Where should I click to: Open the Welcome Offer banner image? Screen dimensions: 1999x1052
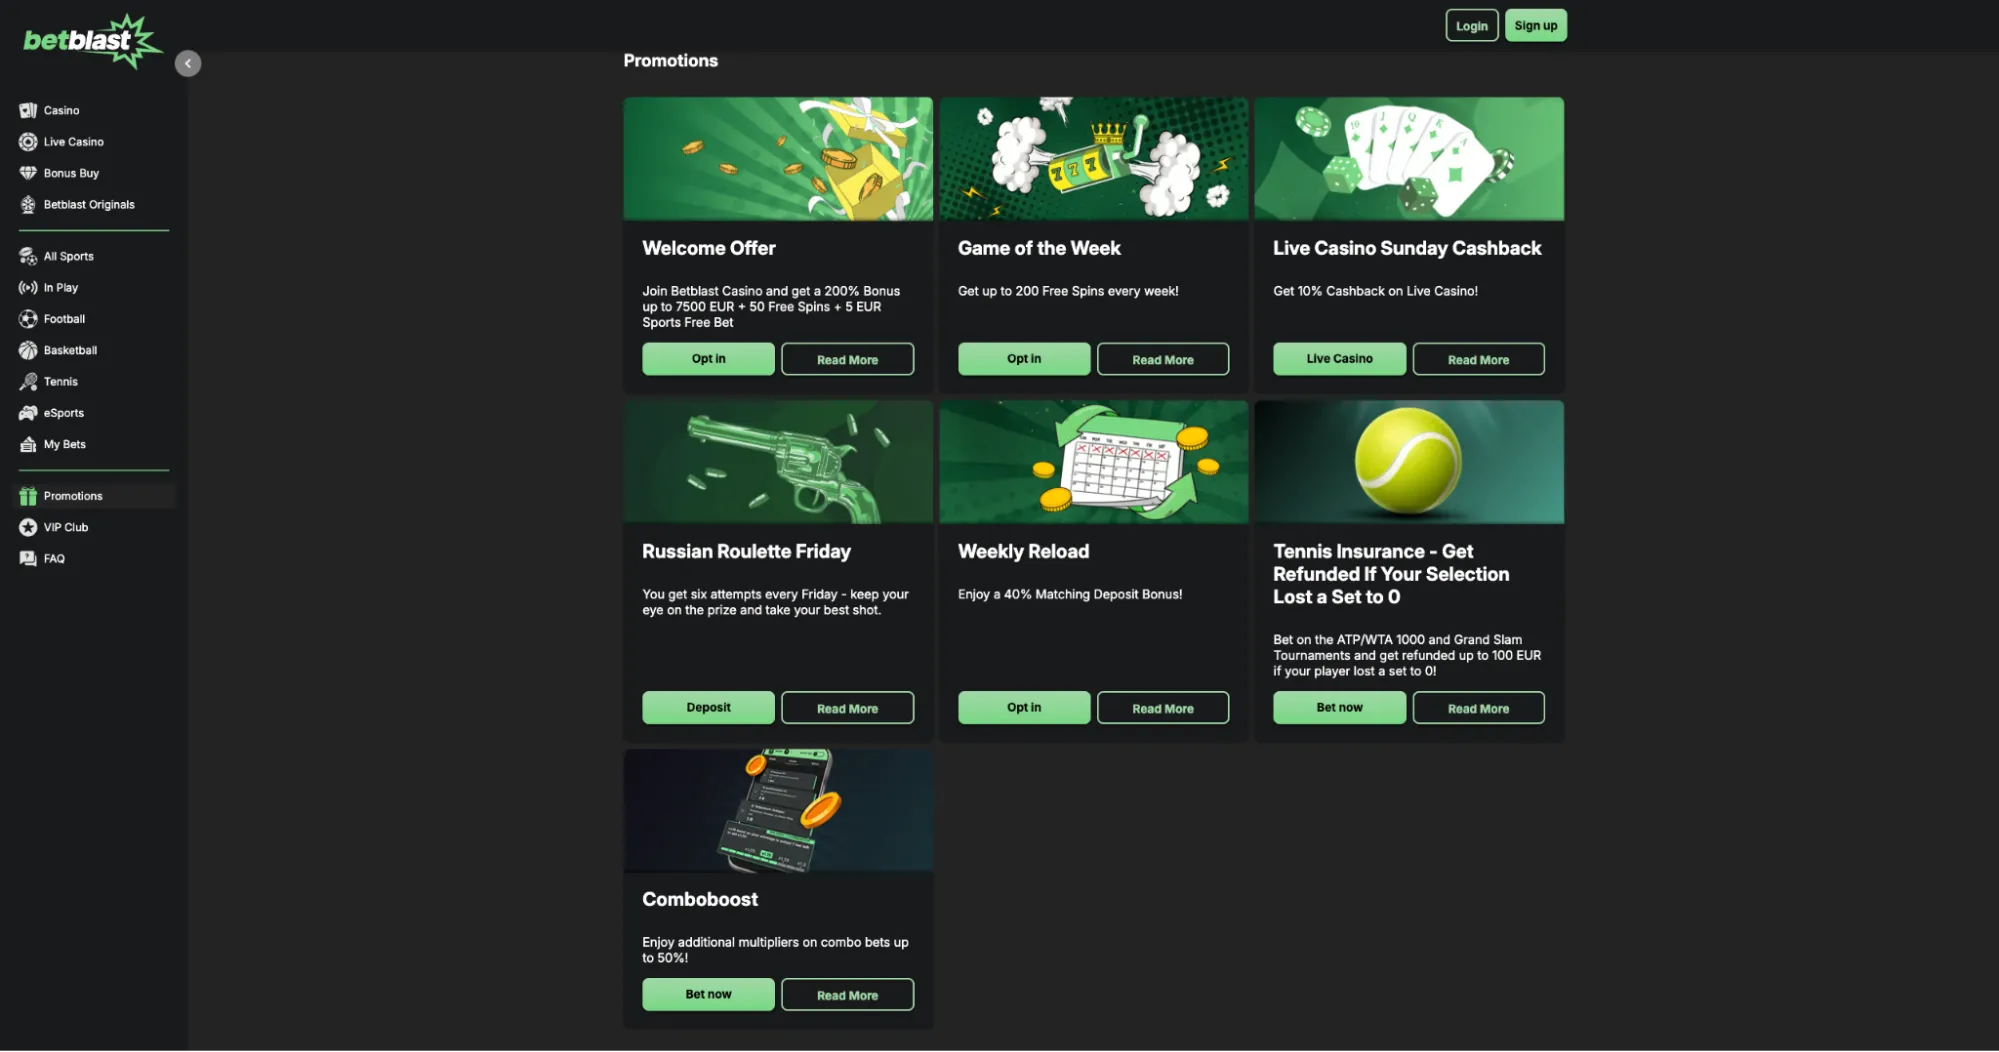point(778,158)
